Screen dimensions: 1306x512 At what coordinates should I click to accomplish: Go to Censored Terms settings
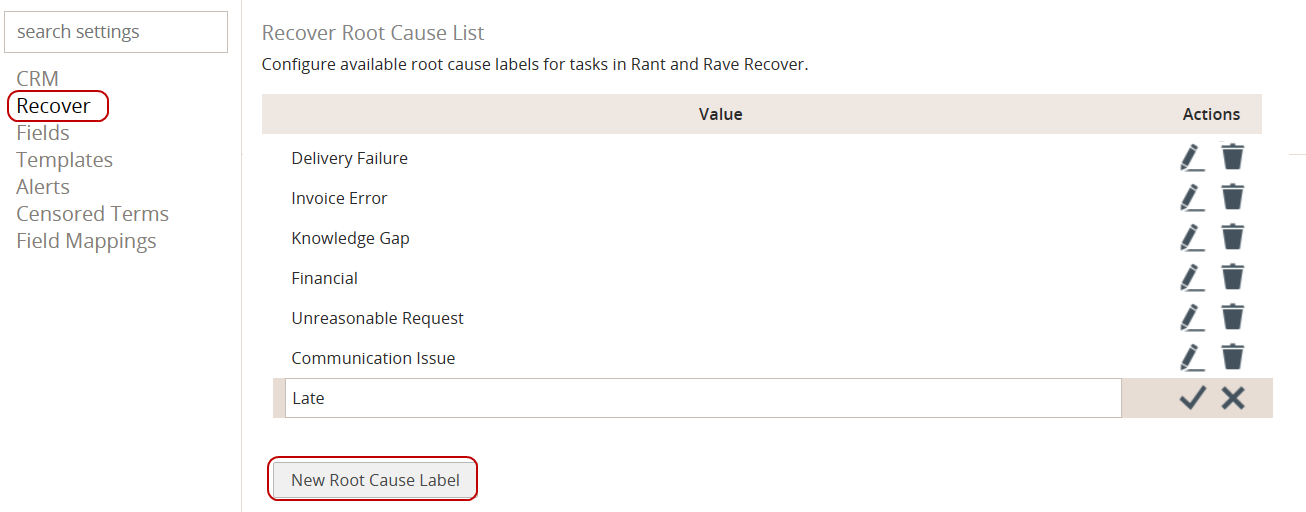(92, 214)
